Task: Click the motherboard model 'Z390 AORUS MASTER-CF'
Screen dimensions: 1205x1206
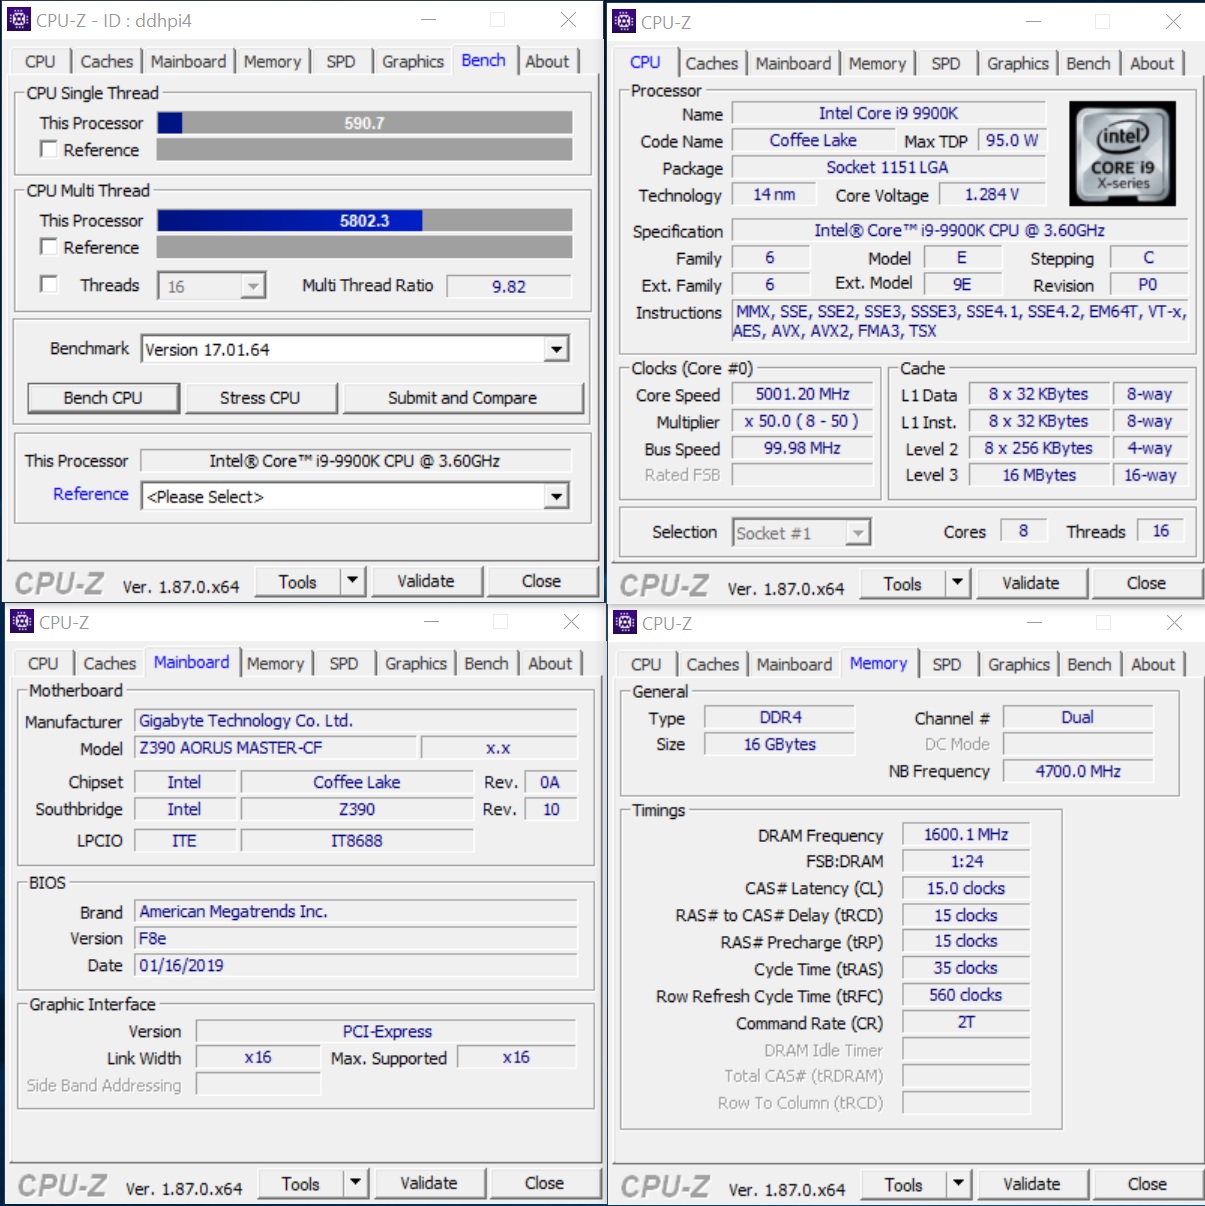Action: [275, 747]
